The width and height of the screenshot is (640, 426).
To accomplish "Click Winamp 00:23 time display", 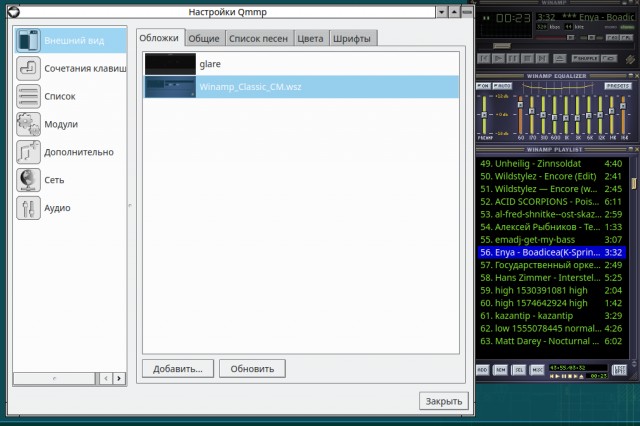I will tap(513, 18).
